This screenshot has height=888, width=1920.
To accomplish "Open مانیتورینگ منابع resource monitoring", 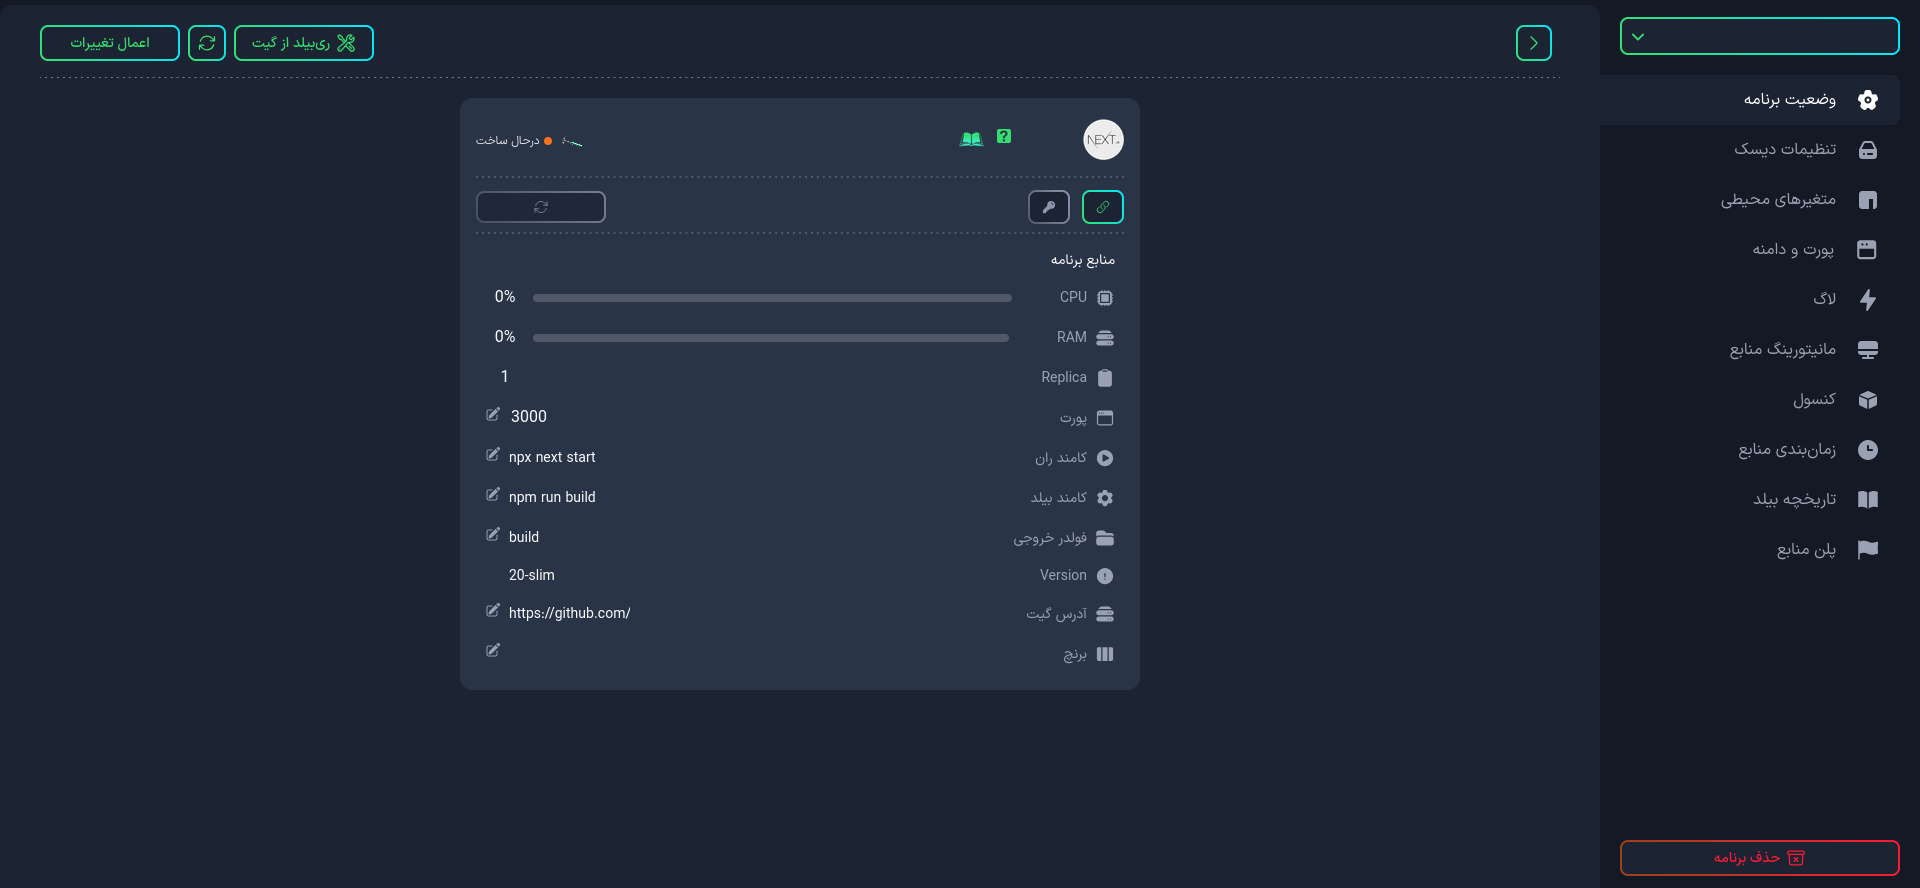I will tap(1750, 350).
